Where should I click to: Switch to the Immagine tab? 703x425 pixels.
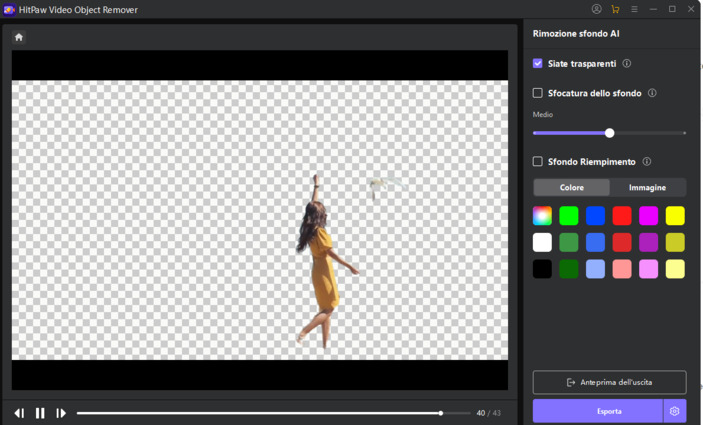(647, 187)
